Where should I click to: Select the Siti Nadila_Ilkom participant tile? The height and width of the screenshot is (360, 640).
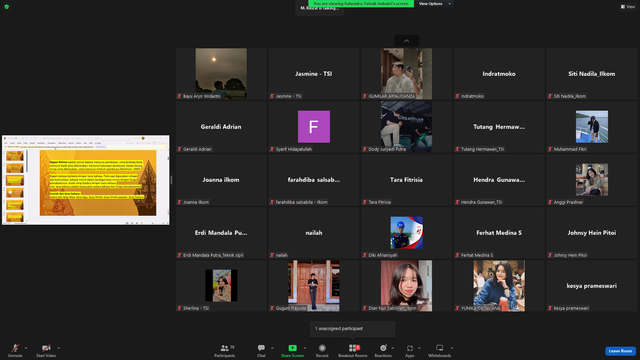pyautogui.click(x=592, y=73)
